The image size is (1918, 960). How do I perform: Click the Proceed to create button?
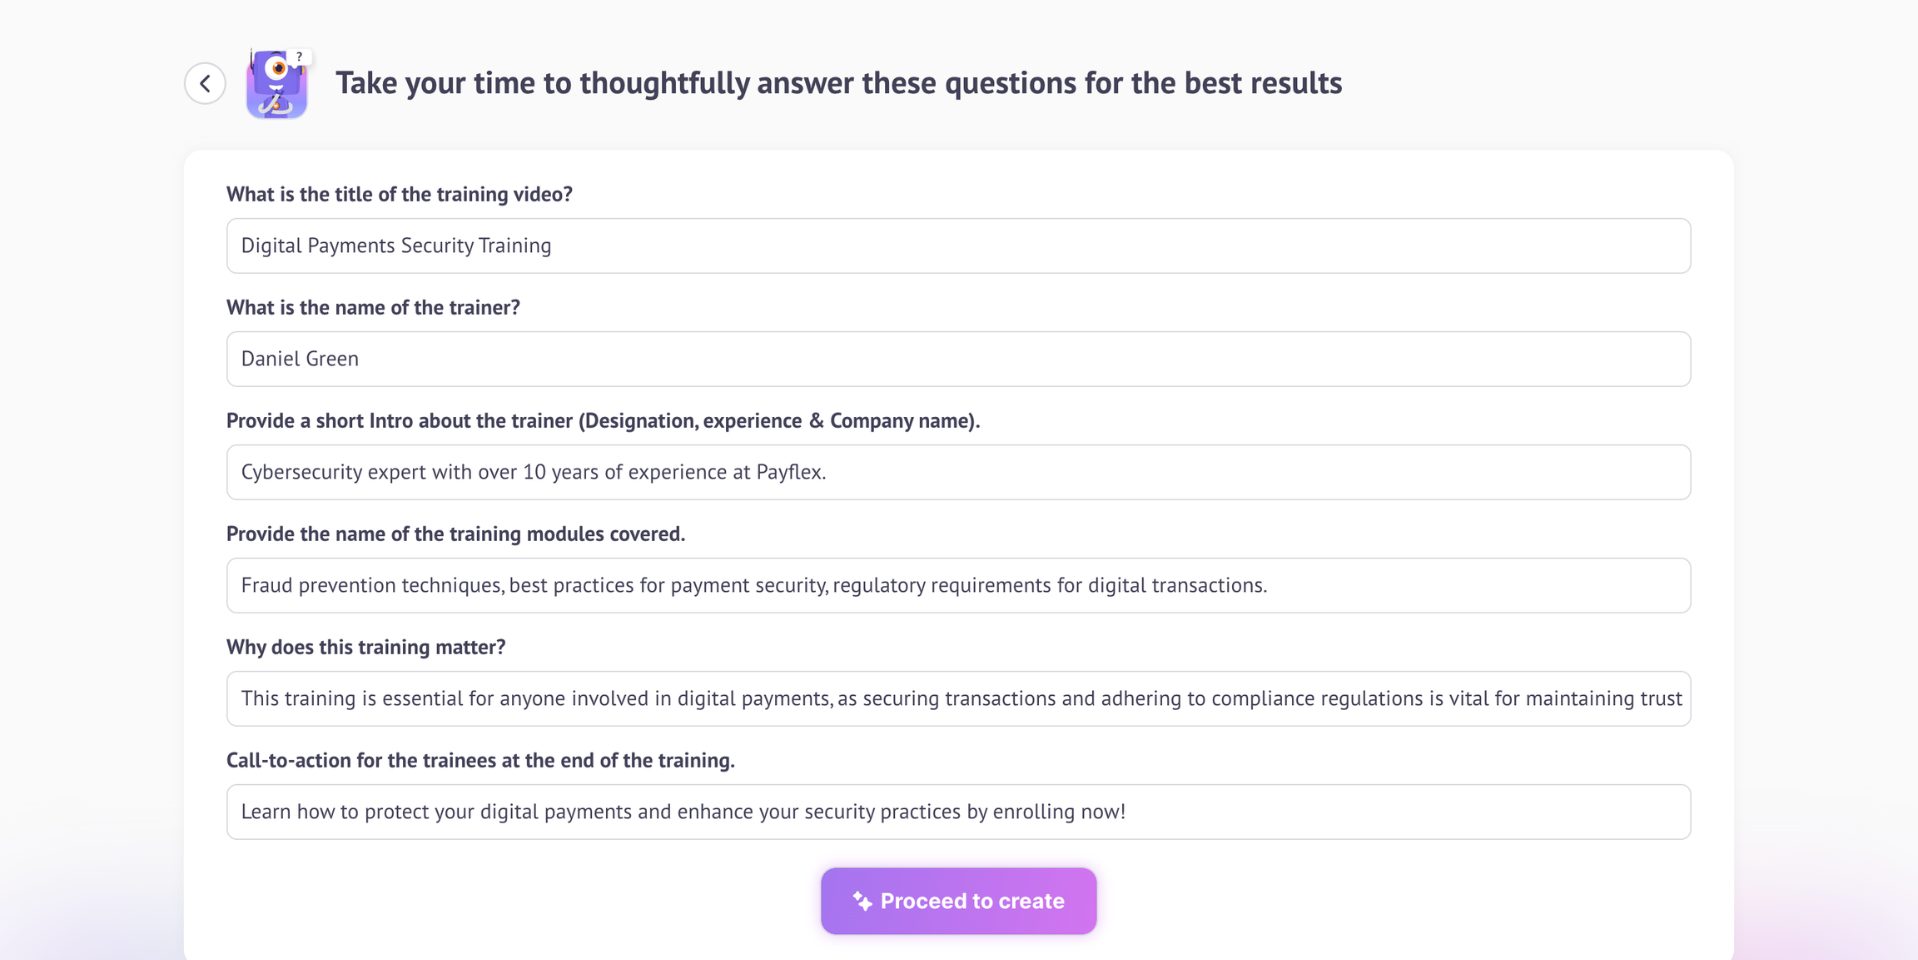click(958, 901)
